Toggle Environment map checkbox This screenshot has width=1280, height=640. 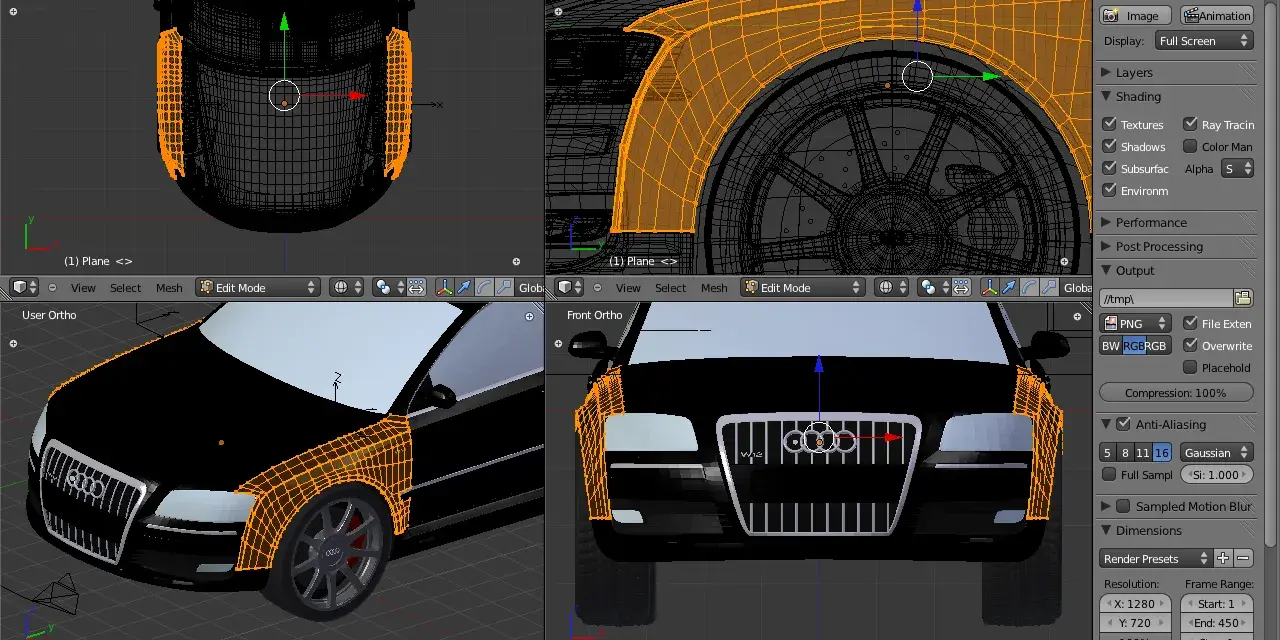pyautogui.click(x=1109, y=190)
